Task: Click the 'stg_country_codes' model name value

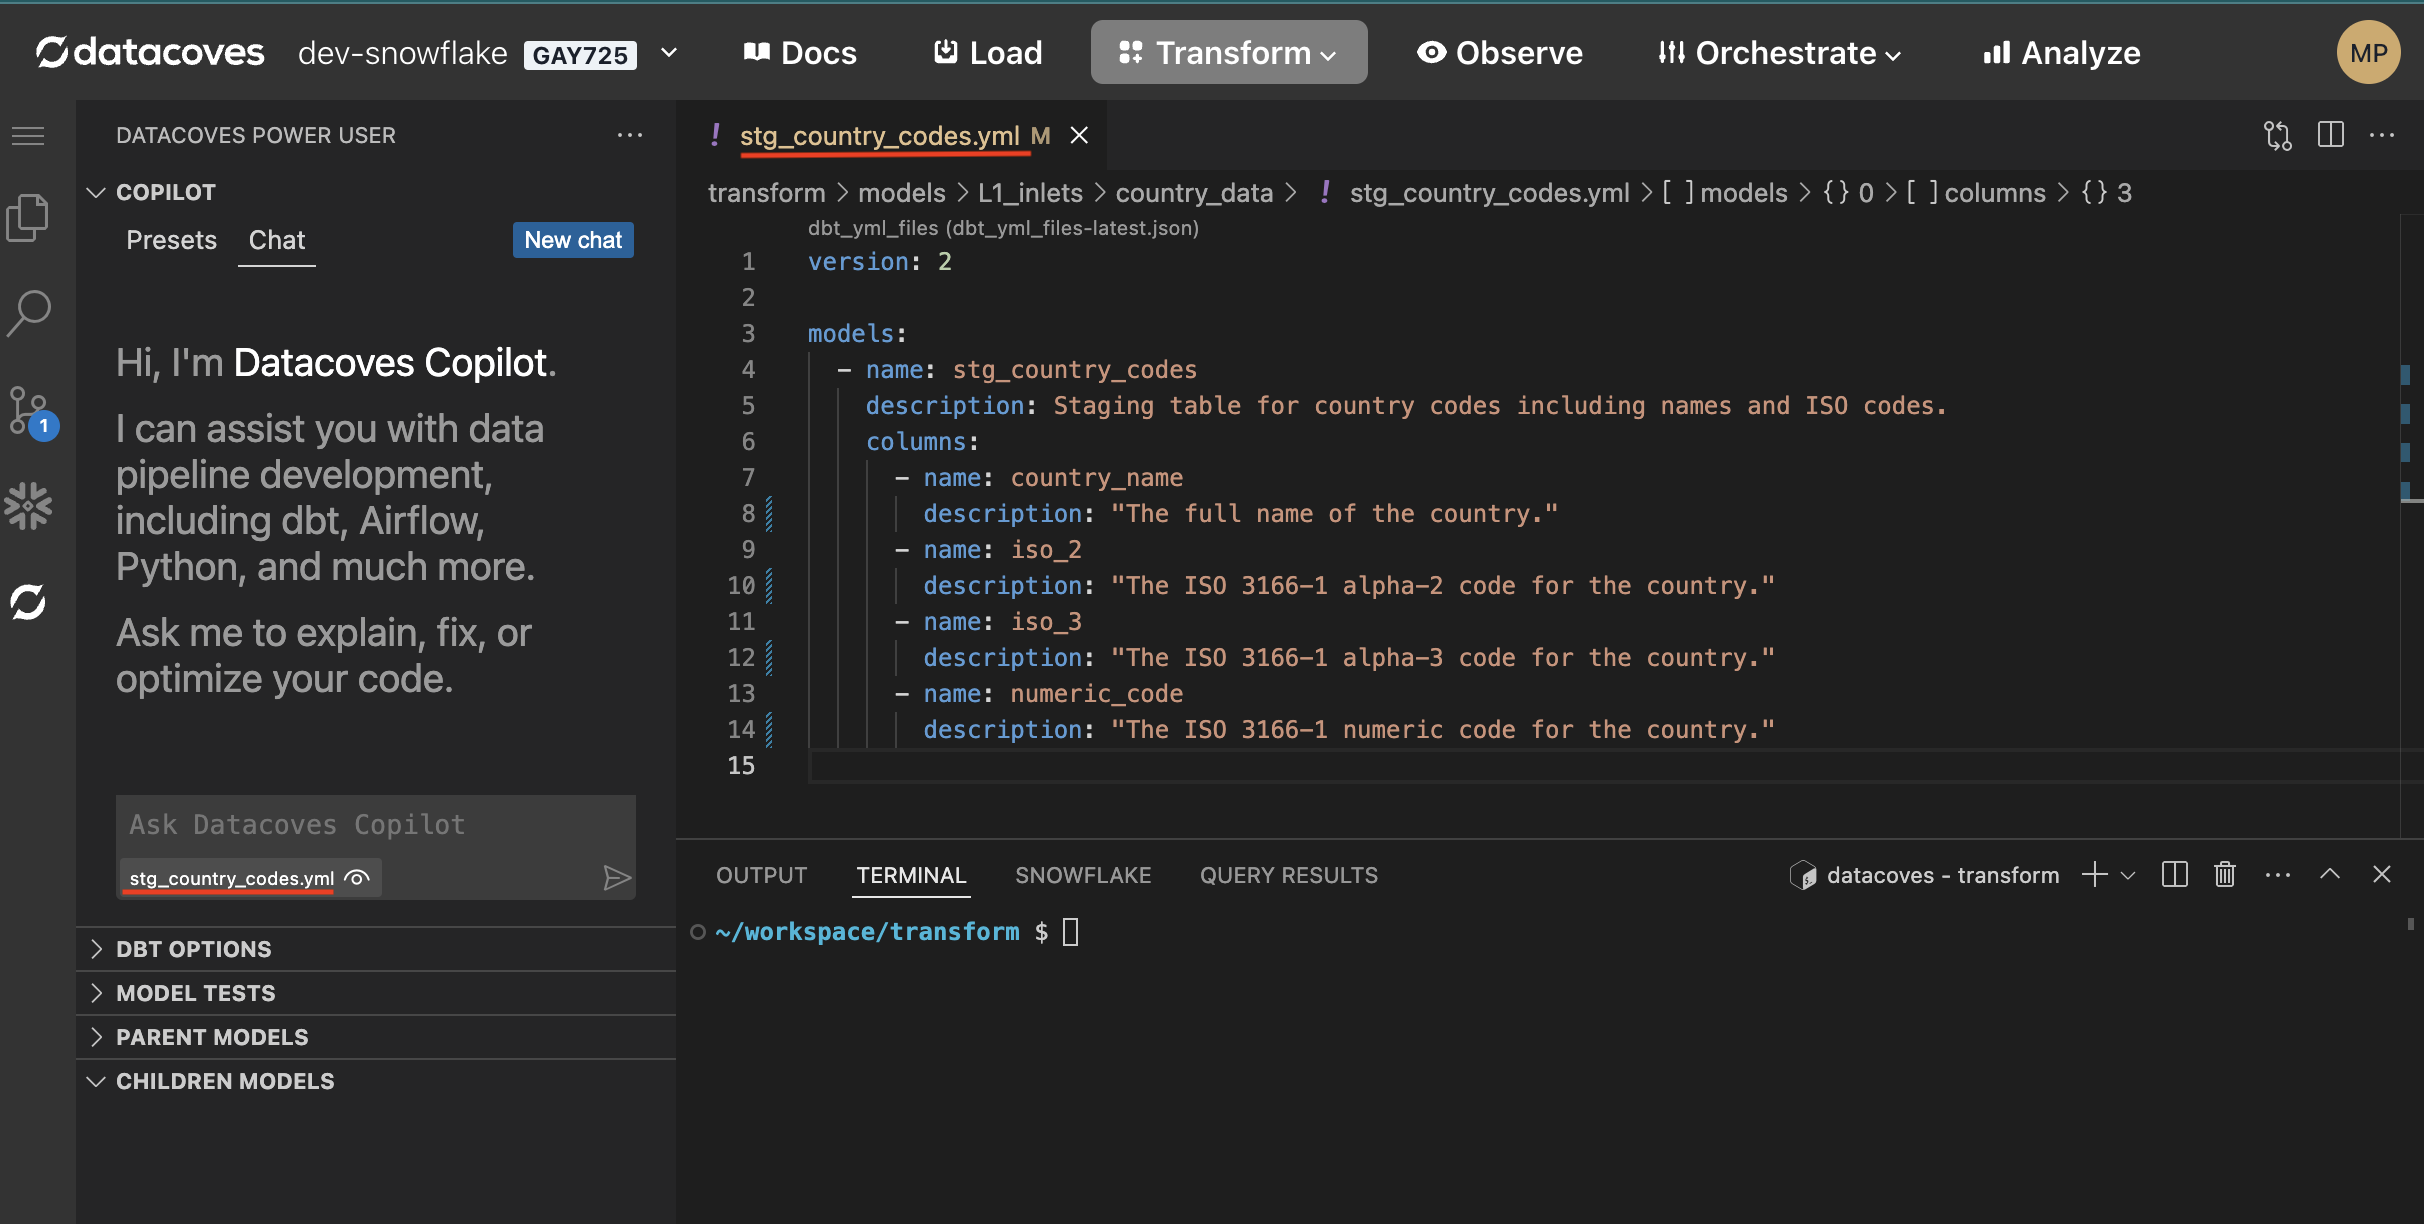Action: [1074, 370]
